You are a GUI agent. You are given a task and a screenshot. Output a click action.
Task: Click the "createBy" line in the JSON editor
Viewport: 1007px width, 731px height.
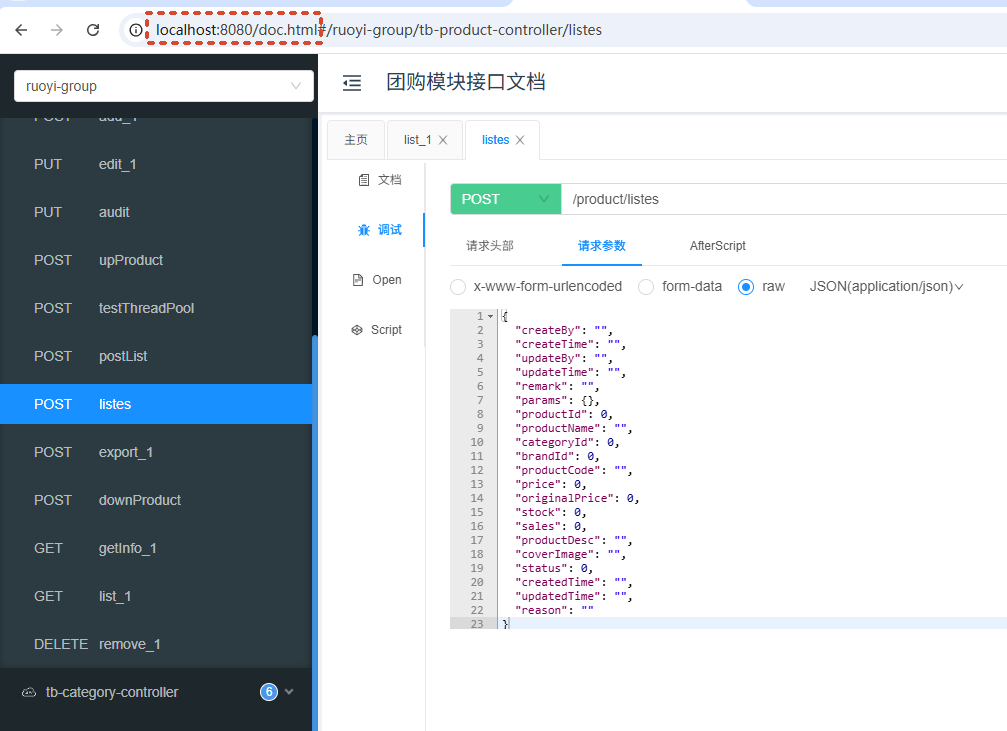click(x=563, y=330)
